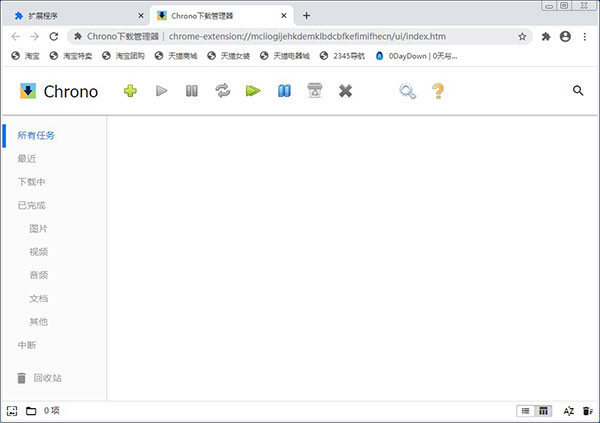Viewport: 600px width, 423px height.
Task: Click the green plus new task icon
Action: tap(130, 91)
